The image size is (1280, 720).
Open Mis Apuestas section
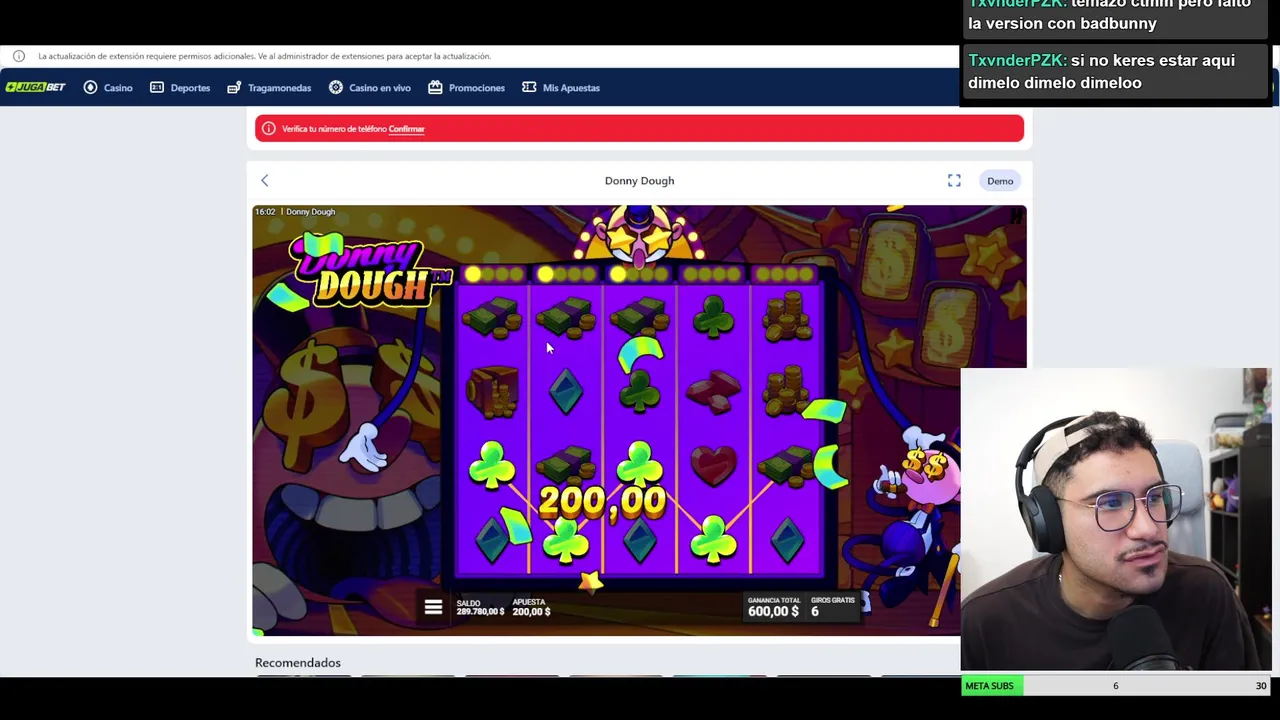(x=561, y=88)
